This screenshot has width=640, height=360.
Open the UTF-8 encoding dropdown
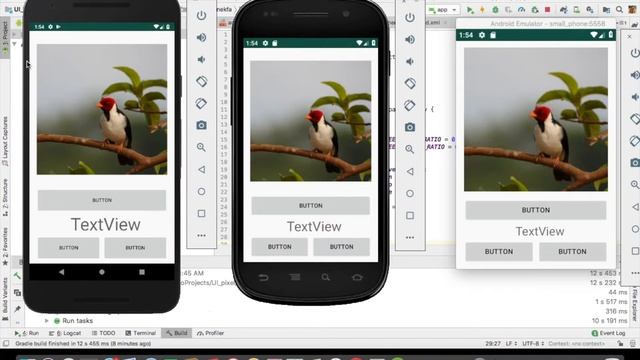pyautogui.click(x=533, y=344)
